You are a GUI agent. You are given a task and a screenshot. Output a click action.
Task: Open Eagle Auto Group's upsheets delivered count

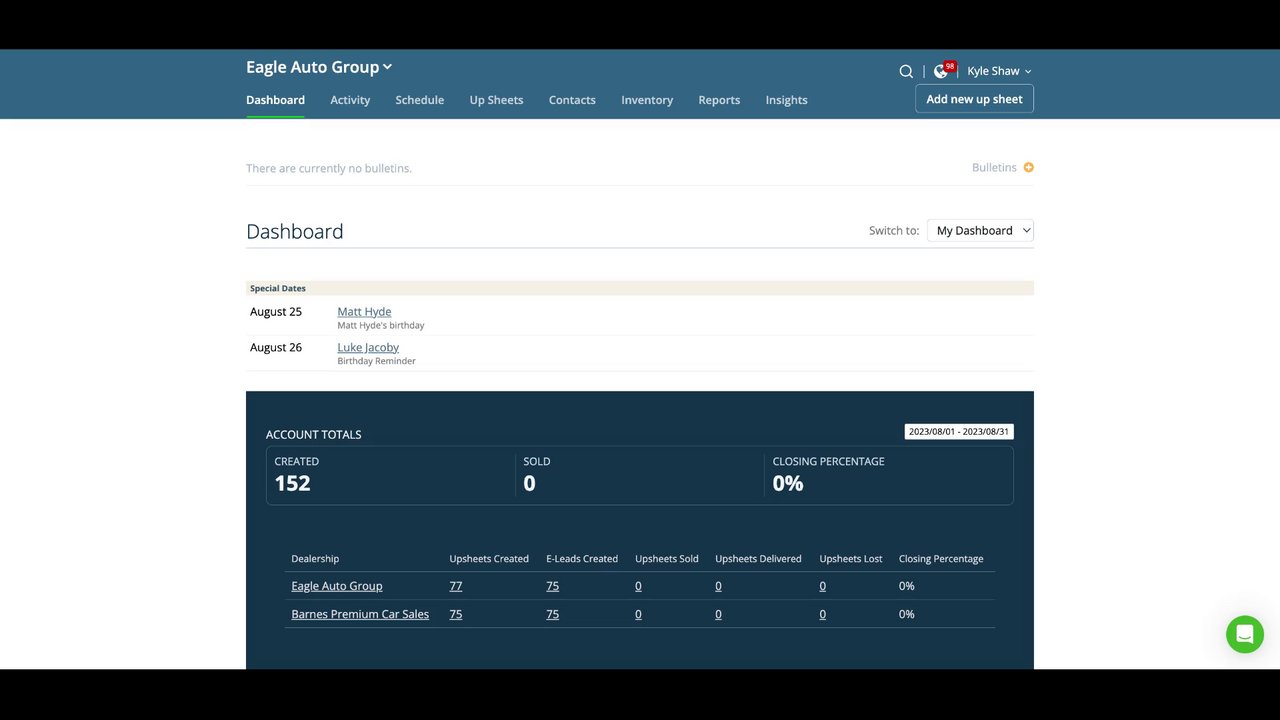coord(718,586)
